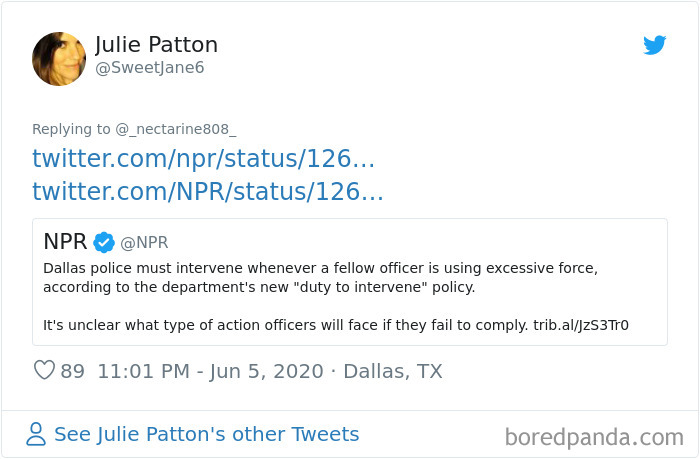Open the @_nectarine808_ mention
Screen dimensions: 700x459
[176, 129]
